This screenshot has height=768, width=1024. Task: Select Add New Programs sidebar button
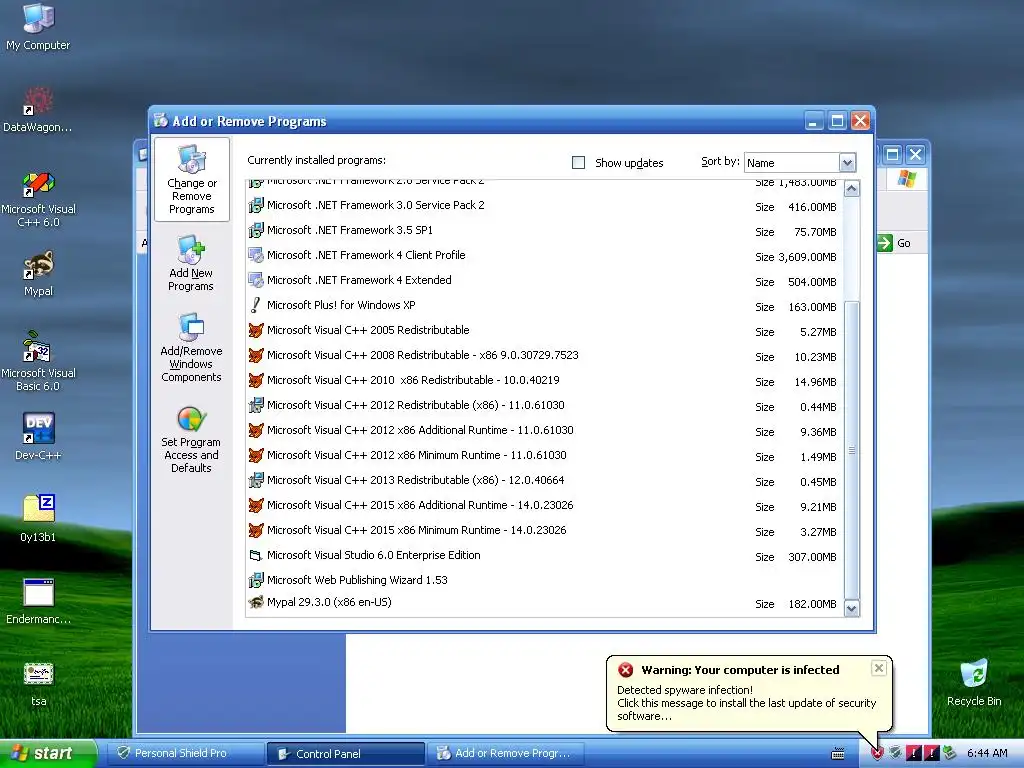[191, 263]
